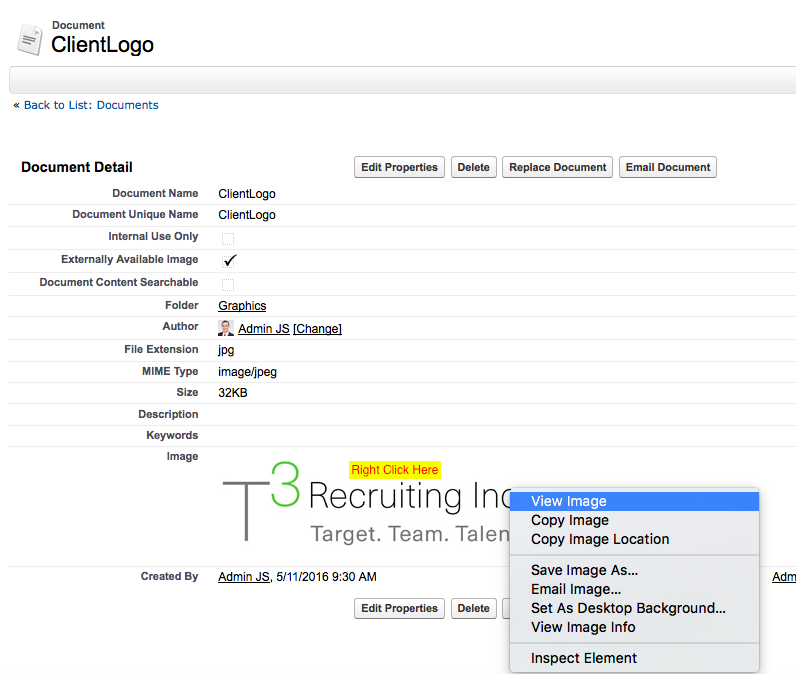796x674 pixels.
Task: Pick Email Image… in the context menu
Action: (x=634, y=589)
